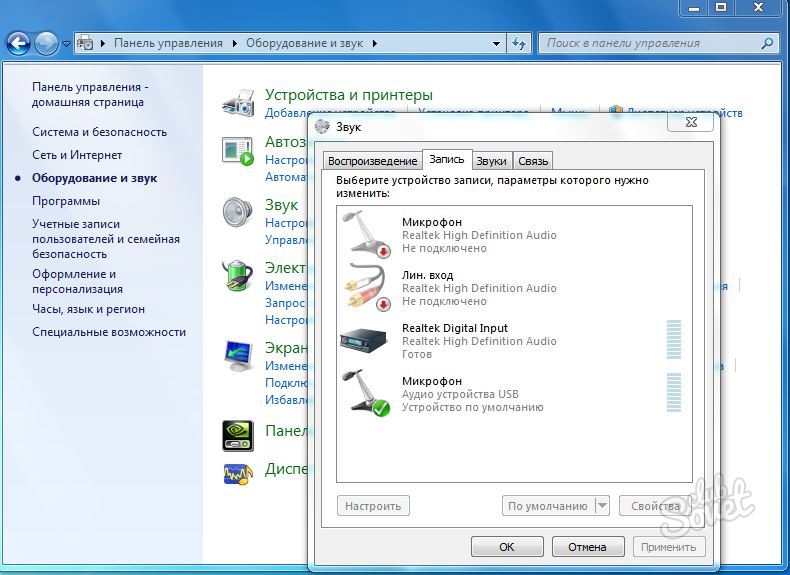
Task: Select the Лин. вход device entry
Action: [x=514, y=288]
